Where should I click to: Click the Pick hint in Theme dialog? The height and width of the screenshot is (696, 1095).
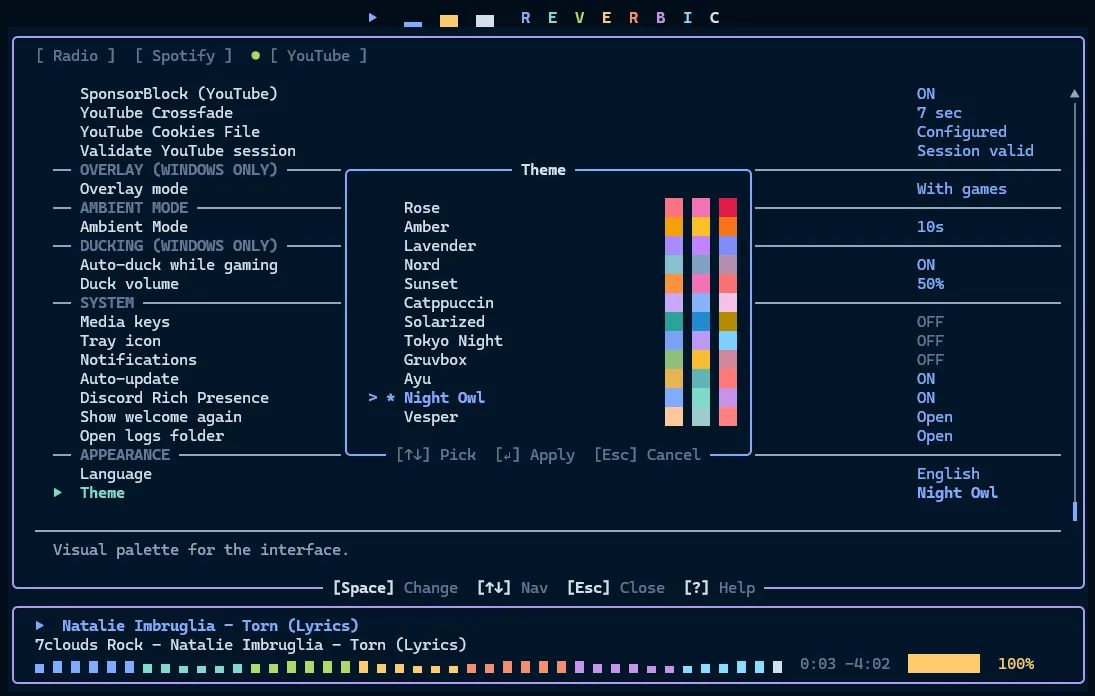click(x=436, y=454)
